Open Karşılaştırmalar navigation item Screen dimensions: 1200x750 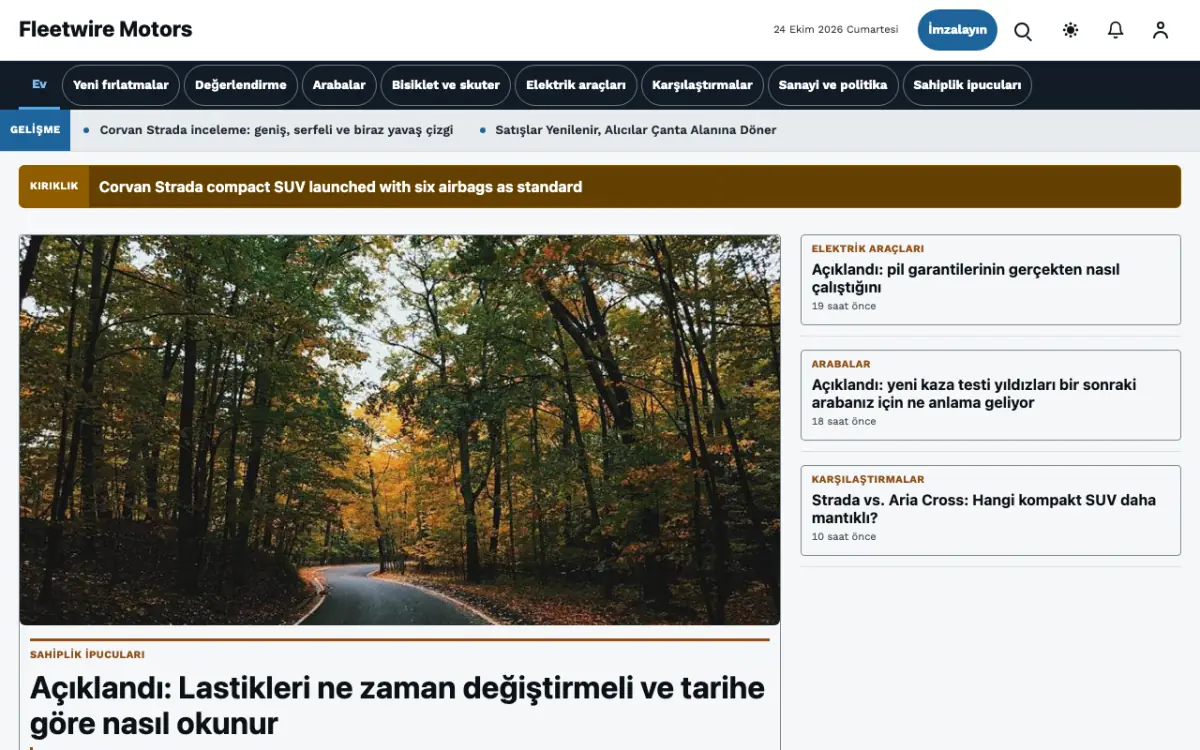[702, 85]
